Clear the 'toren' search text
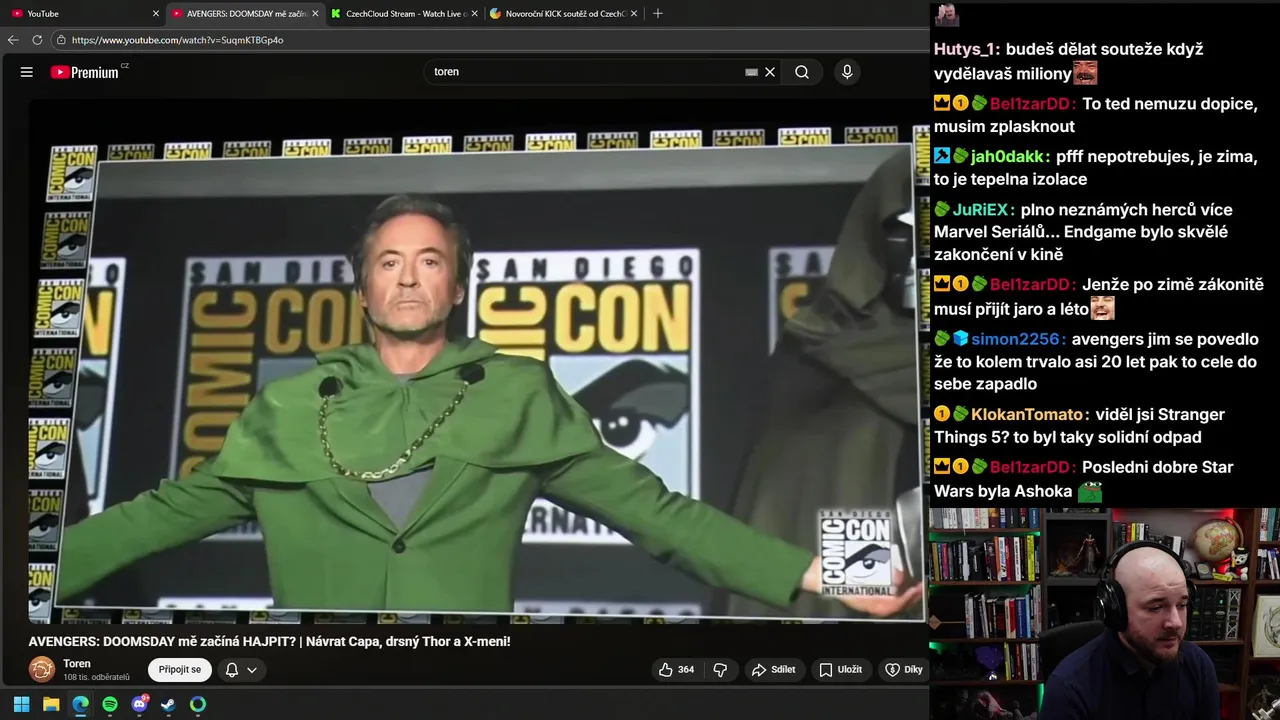This screenshot has width=1280, height=720. (x=770, y=72)
